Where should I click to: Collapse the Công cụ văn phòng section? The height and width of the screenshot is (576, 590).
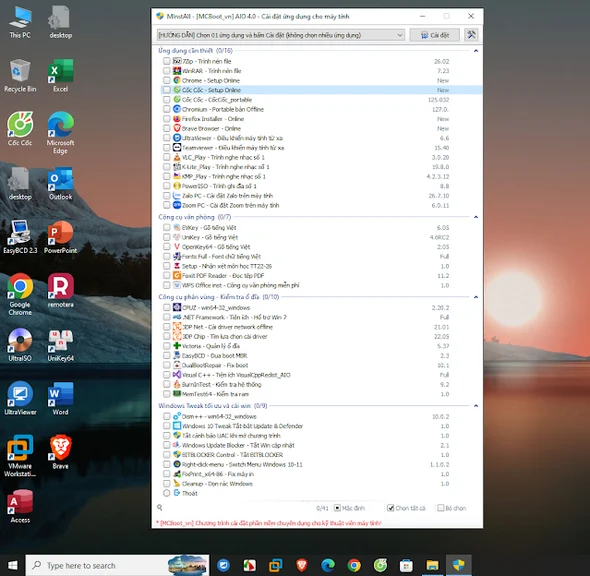point(476,217)
